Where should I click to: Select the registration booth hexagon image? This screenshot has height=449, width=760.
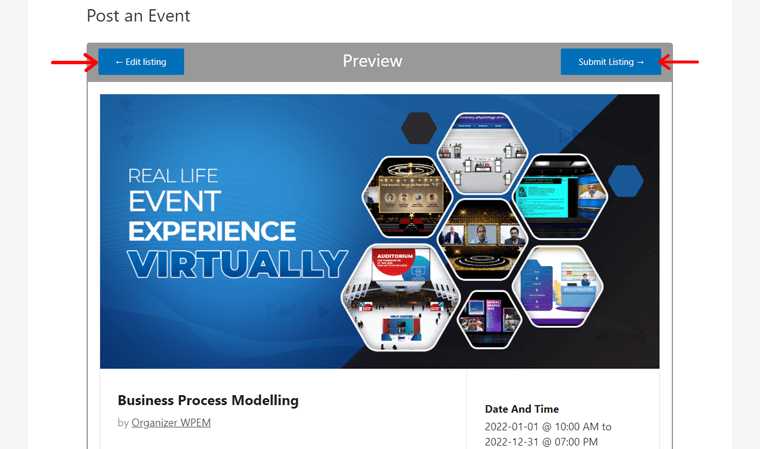[x=557, y=284]
